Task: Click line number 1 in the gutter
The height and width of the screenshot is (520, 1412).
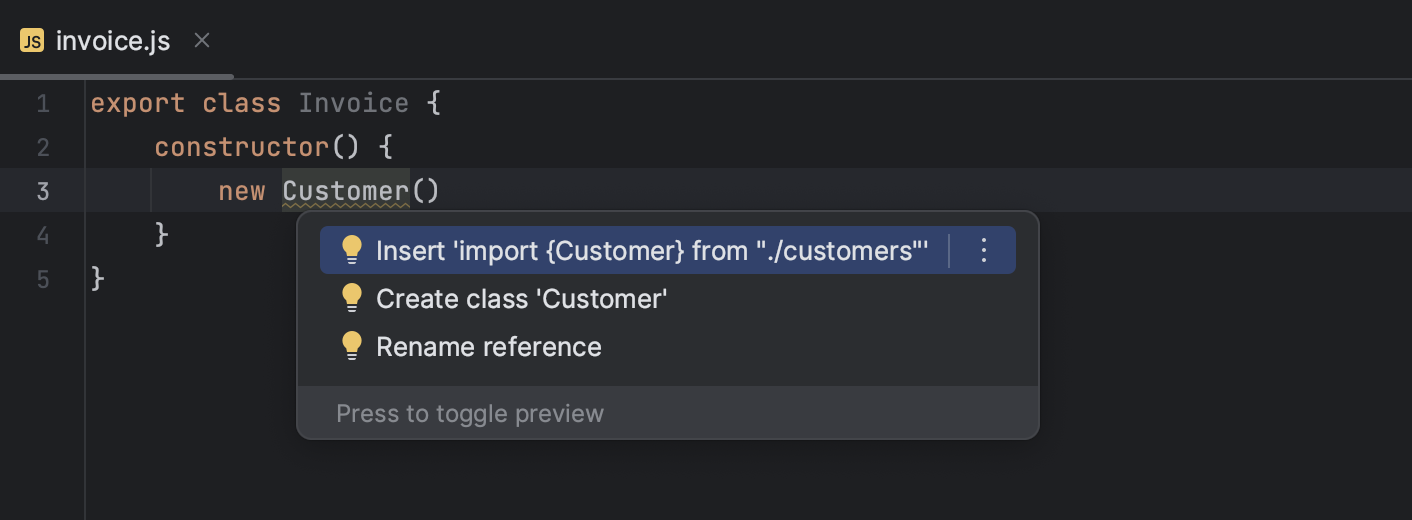Action: pos(43,104)
